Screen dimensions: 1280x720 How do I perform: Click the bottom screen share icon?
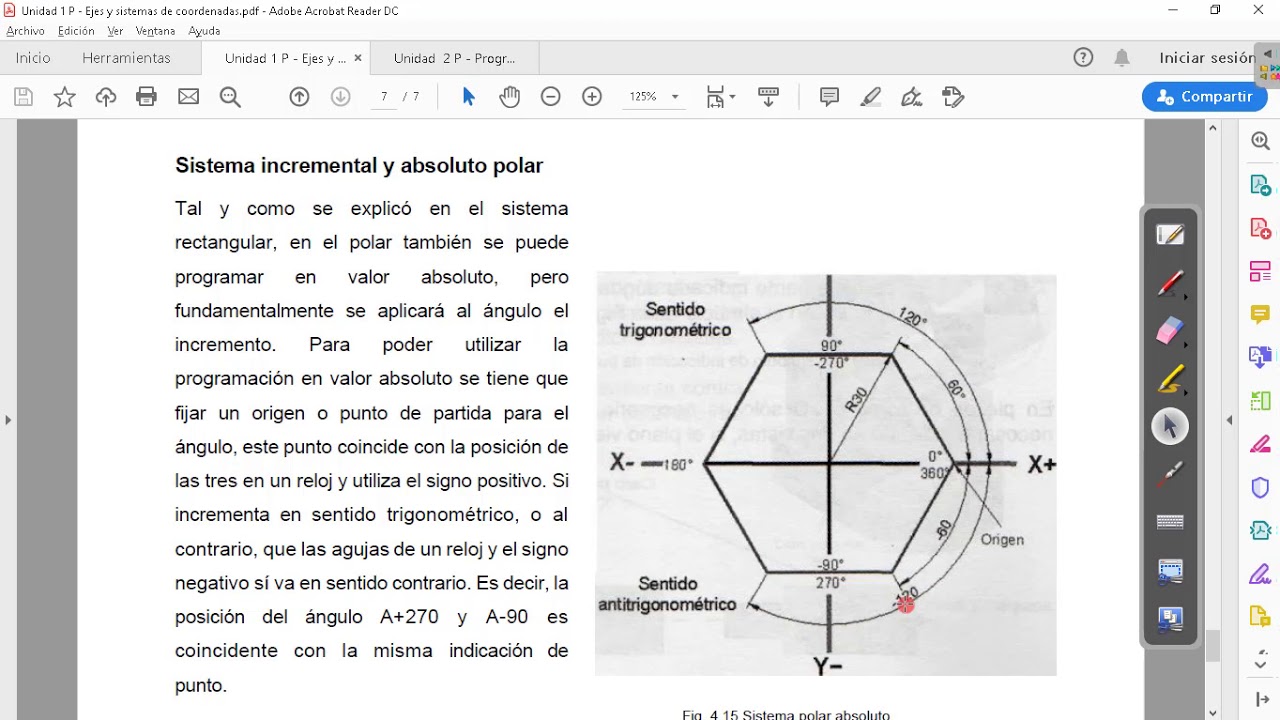pyautogui.click(x=1170, y=620)
